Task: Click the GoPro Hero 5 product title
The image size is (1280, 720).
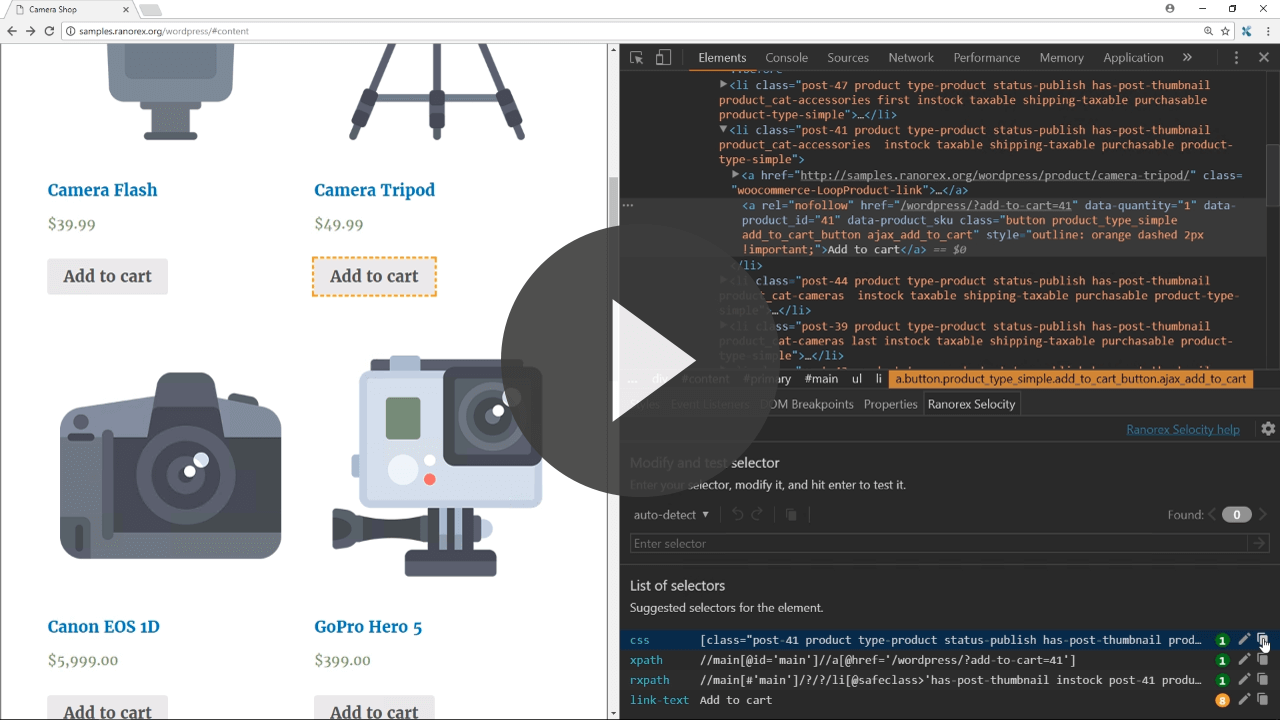Action: tap(368, 627)
